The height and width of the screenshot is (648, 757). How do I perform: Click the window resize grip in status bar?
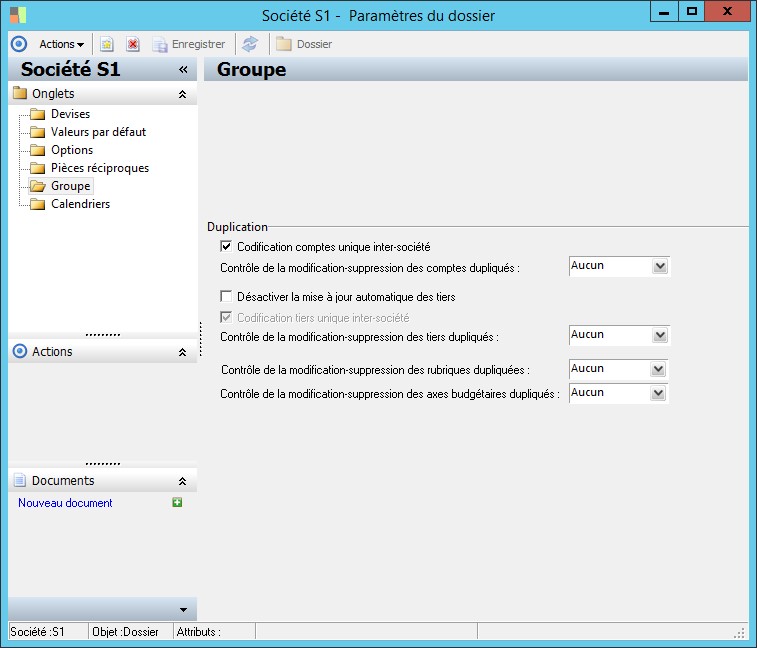click(740, 633)
